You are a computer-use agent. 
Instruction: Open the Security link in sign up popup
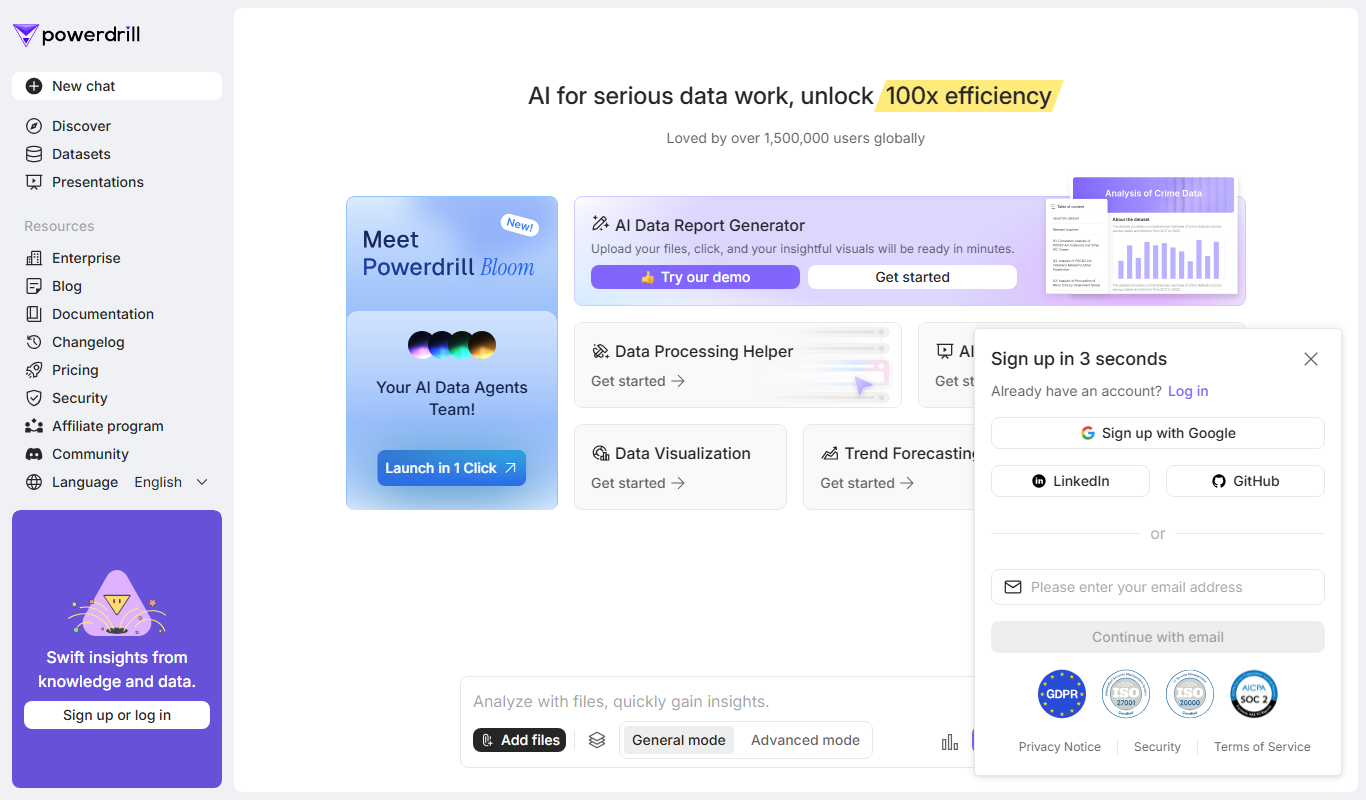tap(1157, 747)
